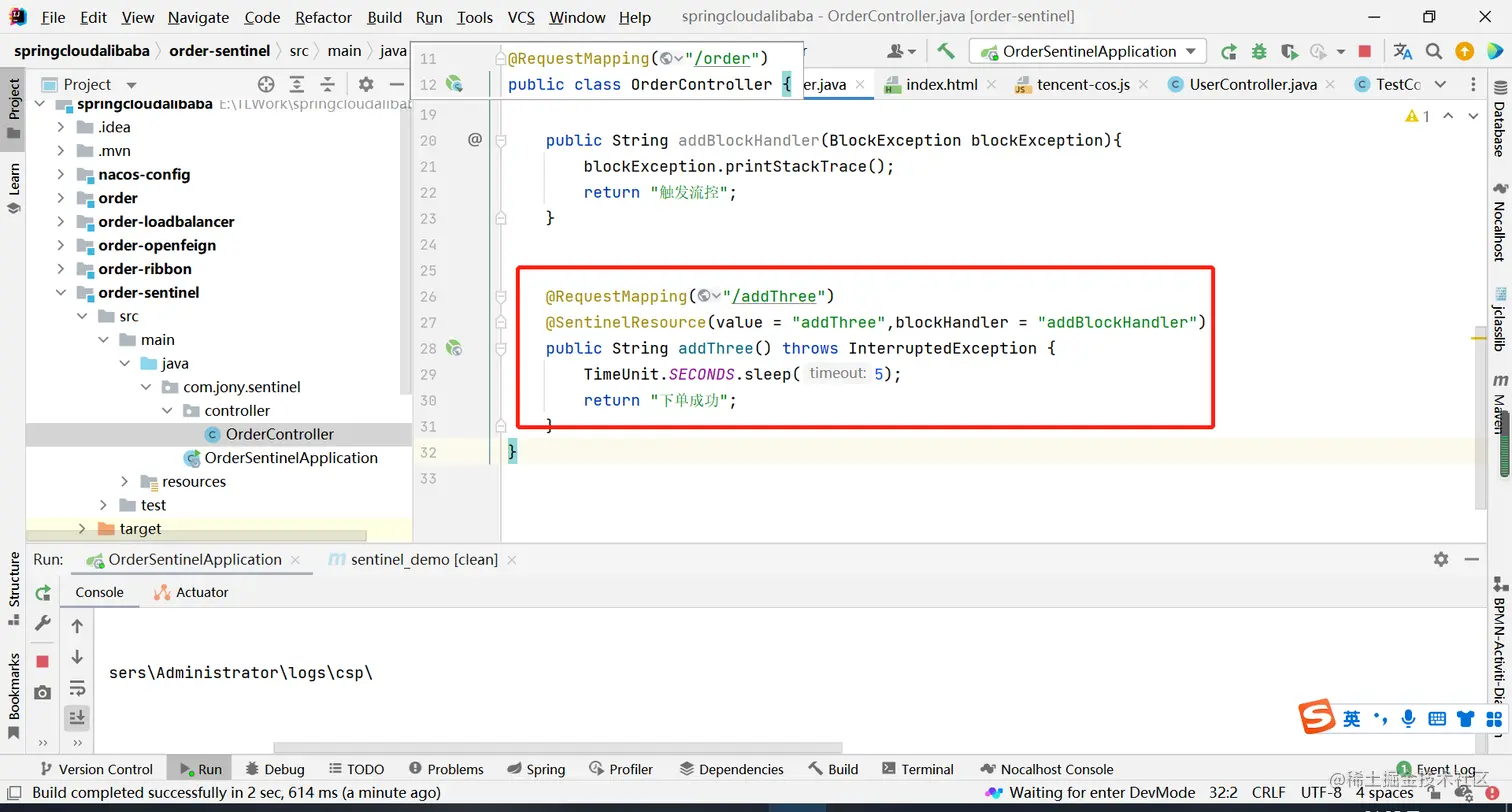Open the Refactor menu

pyautogui.click(x=323, y=17)
